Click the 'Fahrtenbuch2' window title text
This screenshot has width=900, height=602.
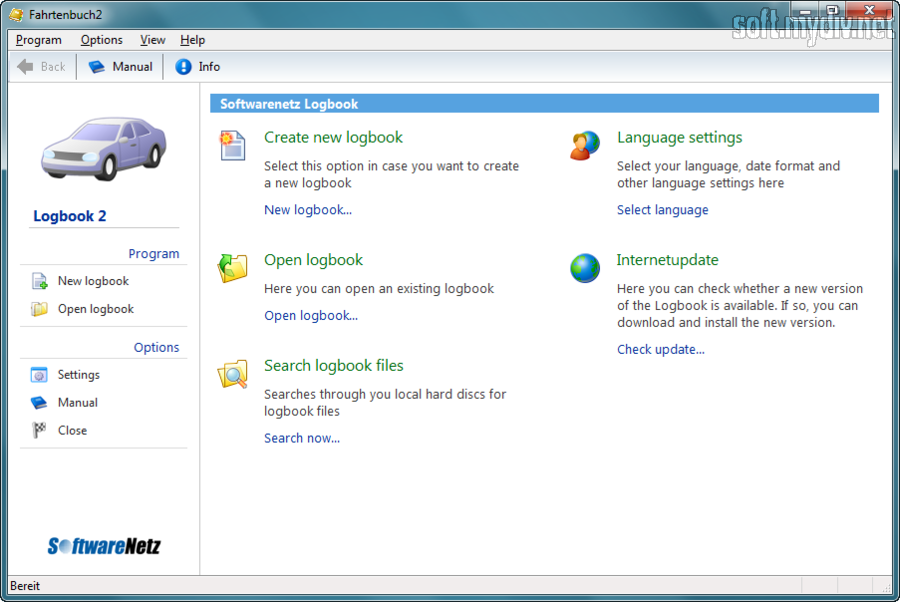coord(65,15)
